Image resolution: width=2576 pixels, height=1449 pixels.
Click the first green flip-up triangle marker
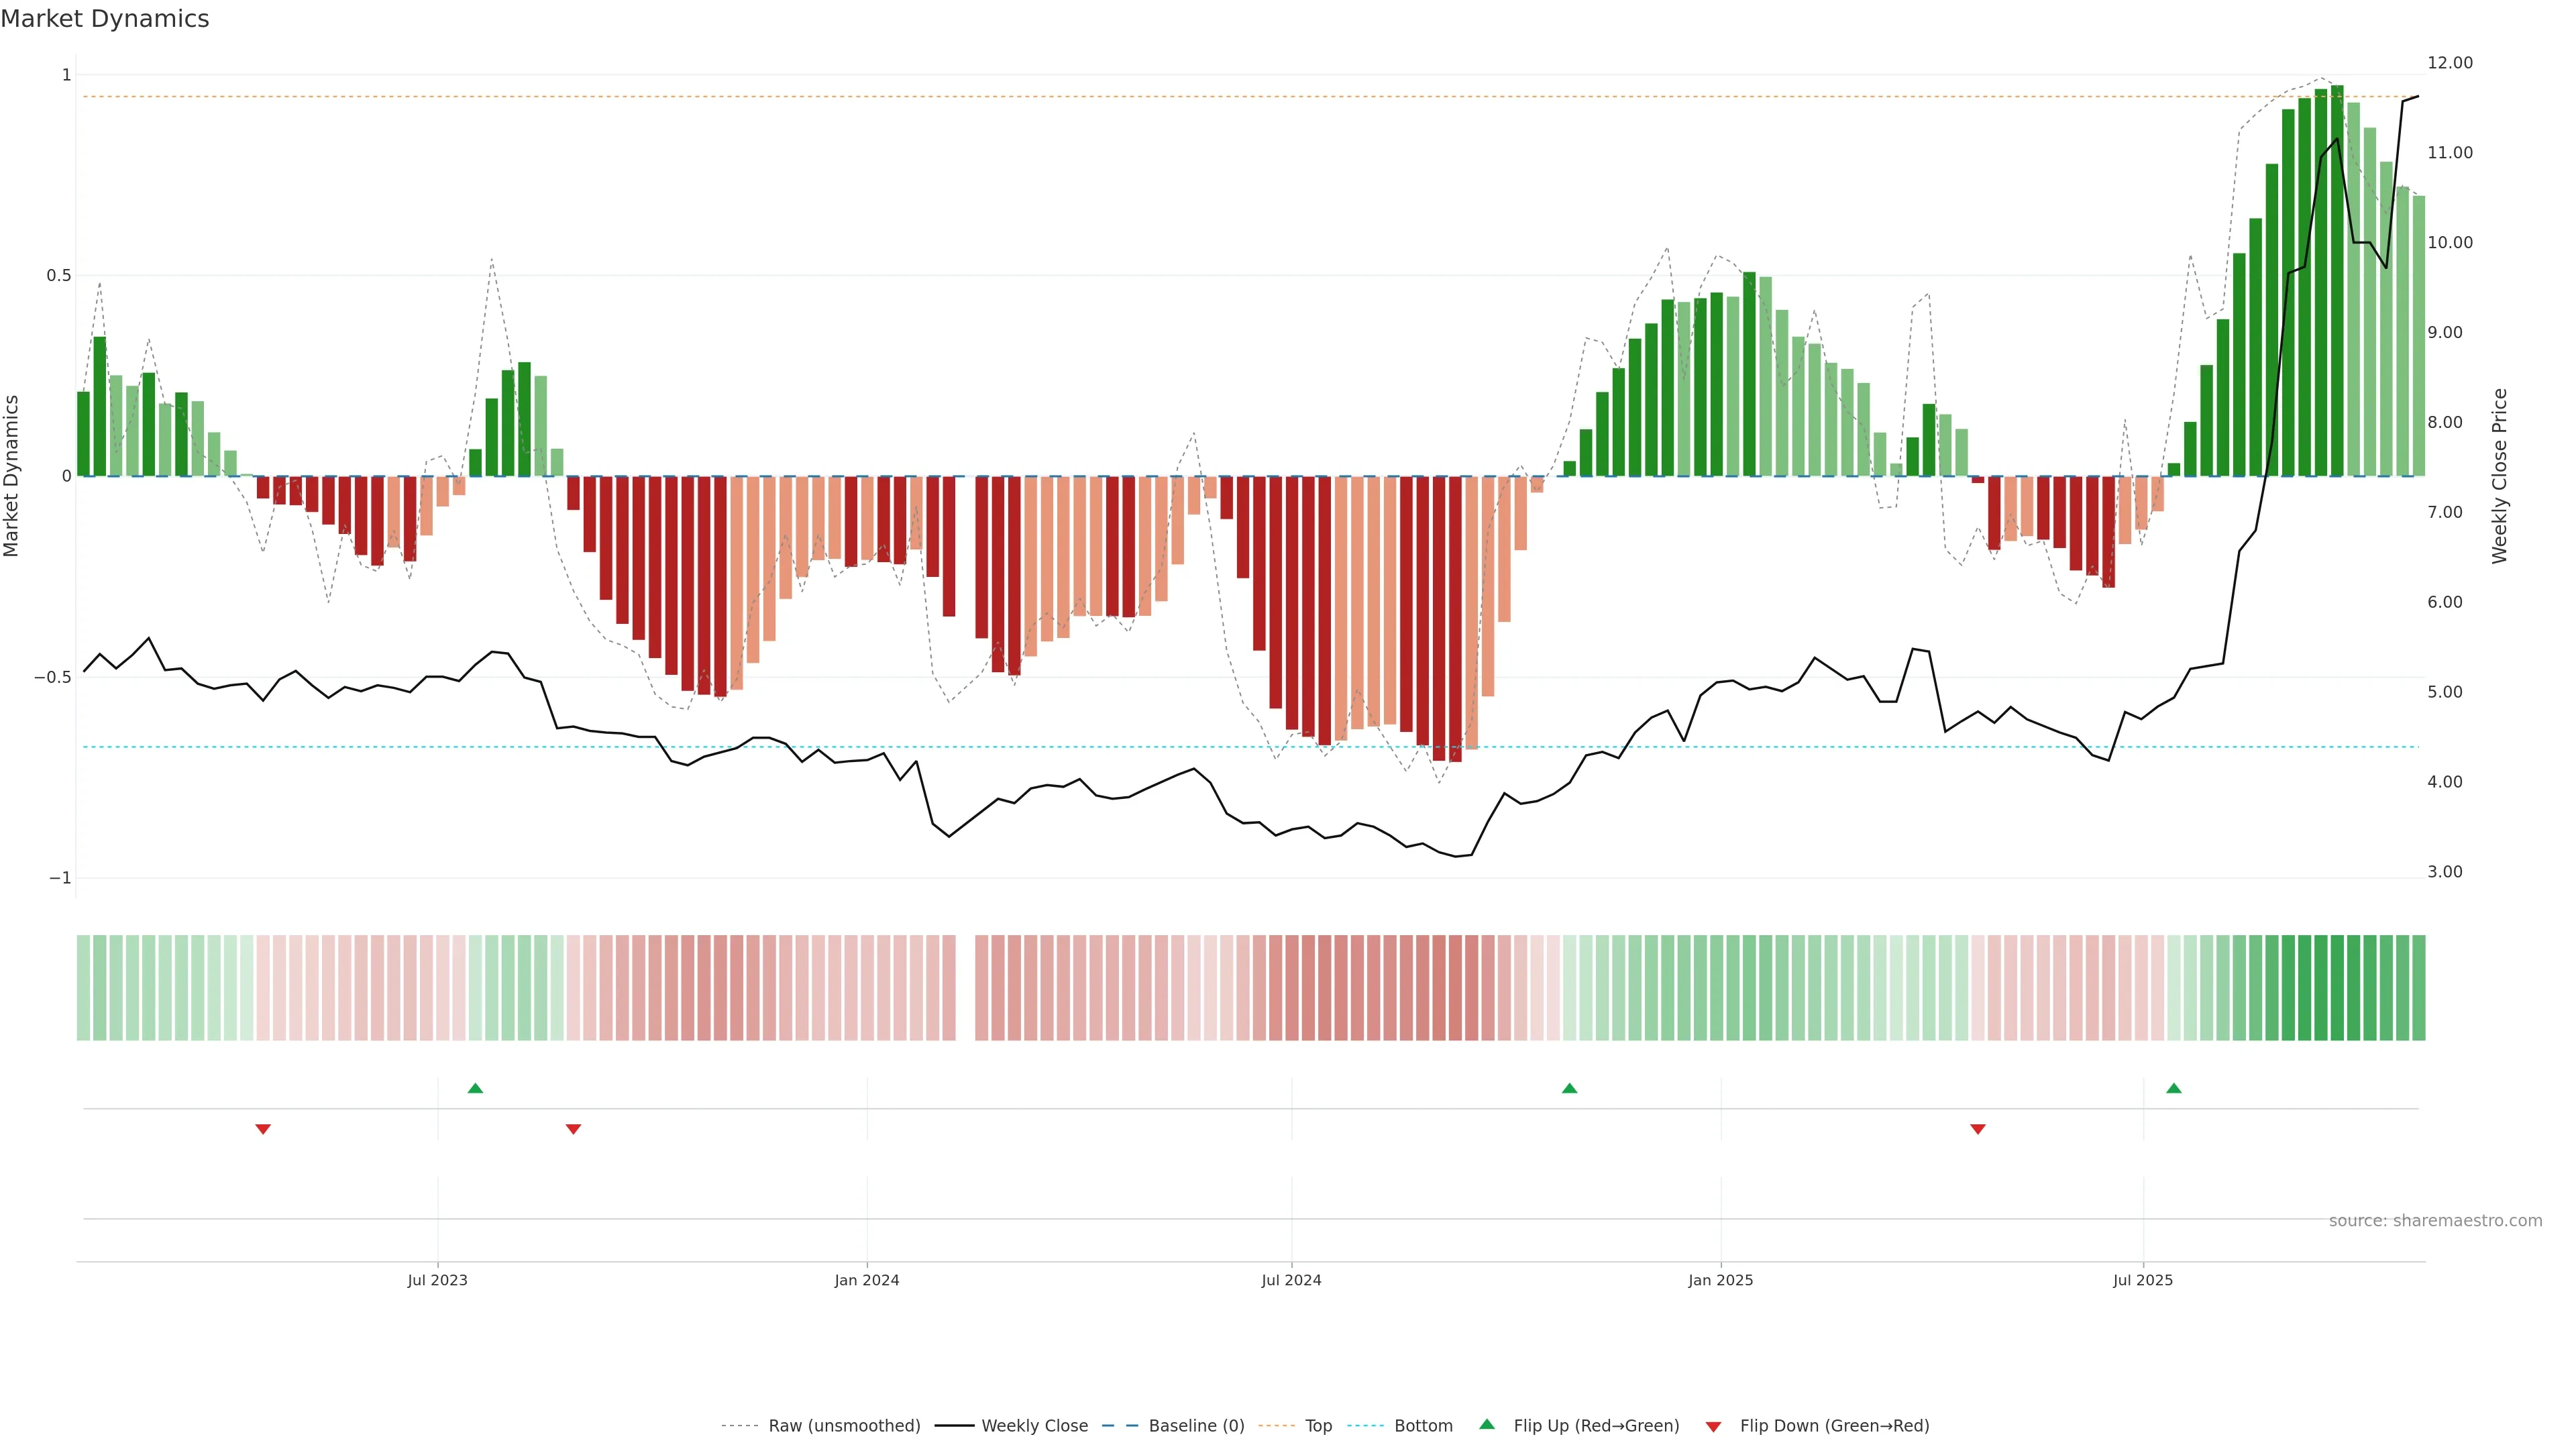point(475,1088)
